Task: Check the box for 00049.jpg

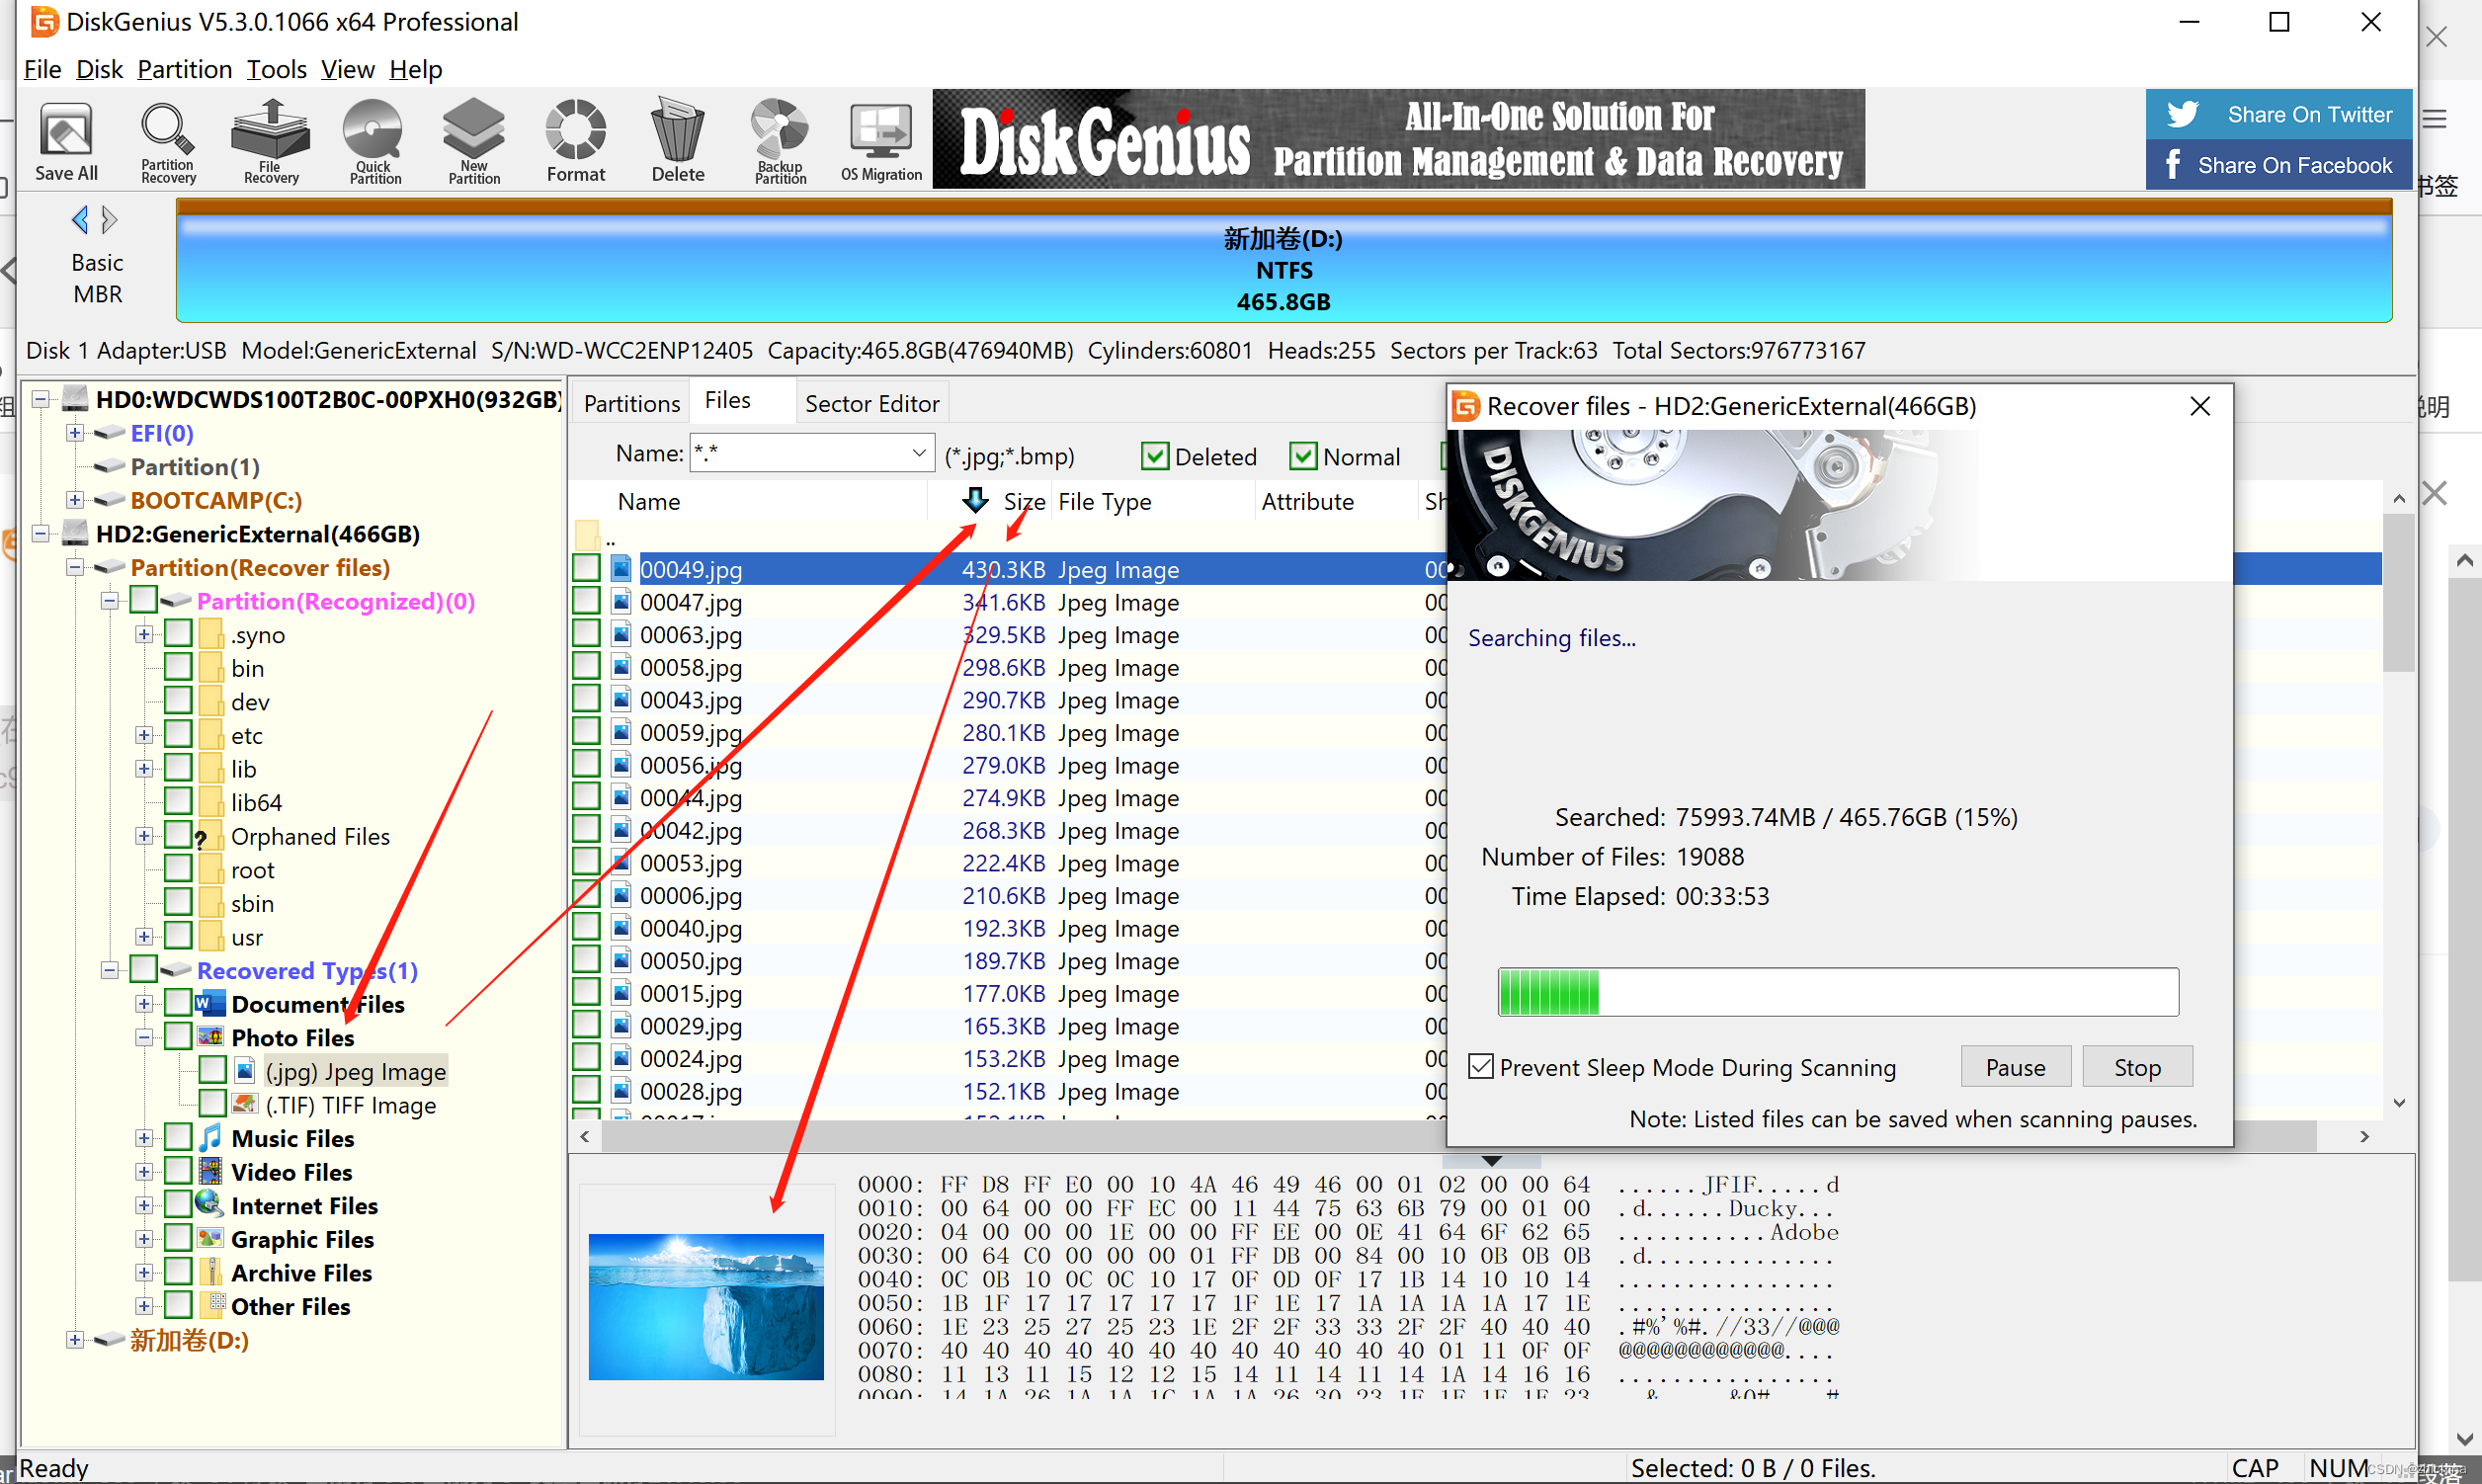Action: 586,569
